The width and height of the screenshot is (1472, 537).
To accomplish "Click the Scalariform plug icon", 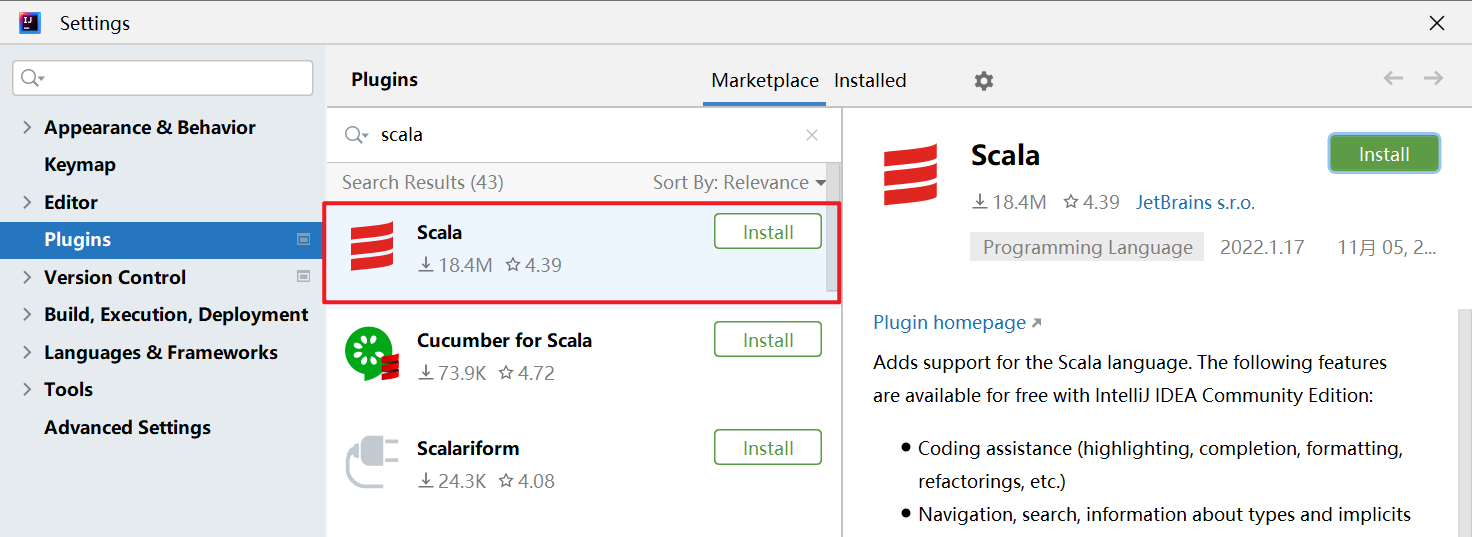I will pyautogui.click(x=372, y=463).
